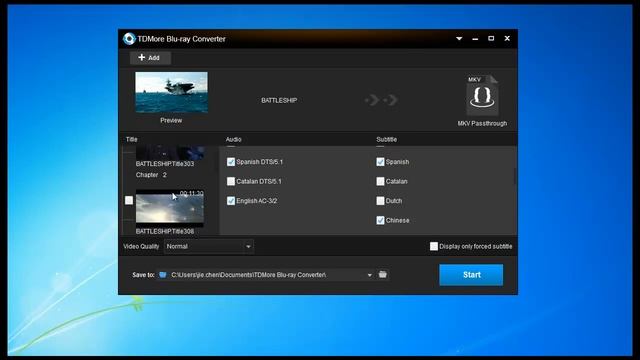Click the MKV Passthrough label
Viewport: 640px width, 360px height.
482,123
